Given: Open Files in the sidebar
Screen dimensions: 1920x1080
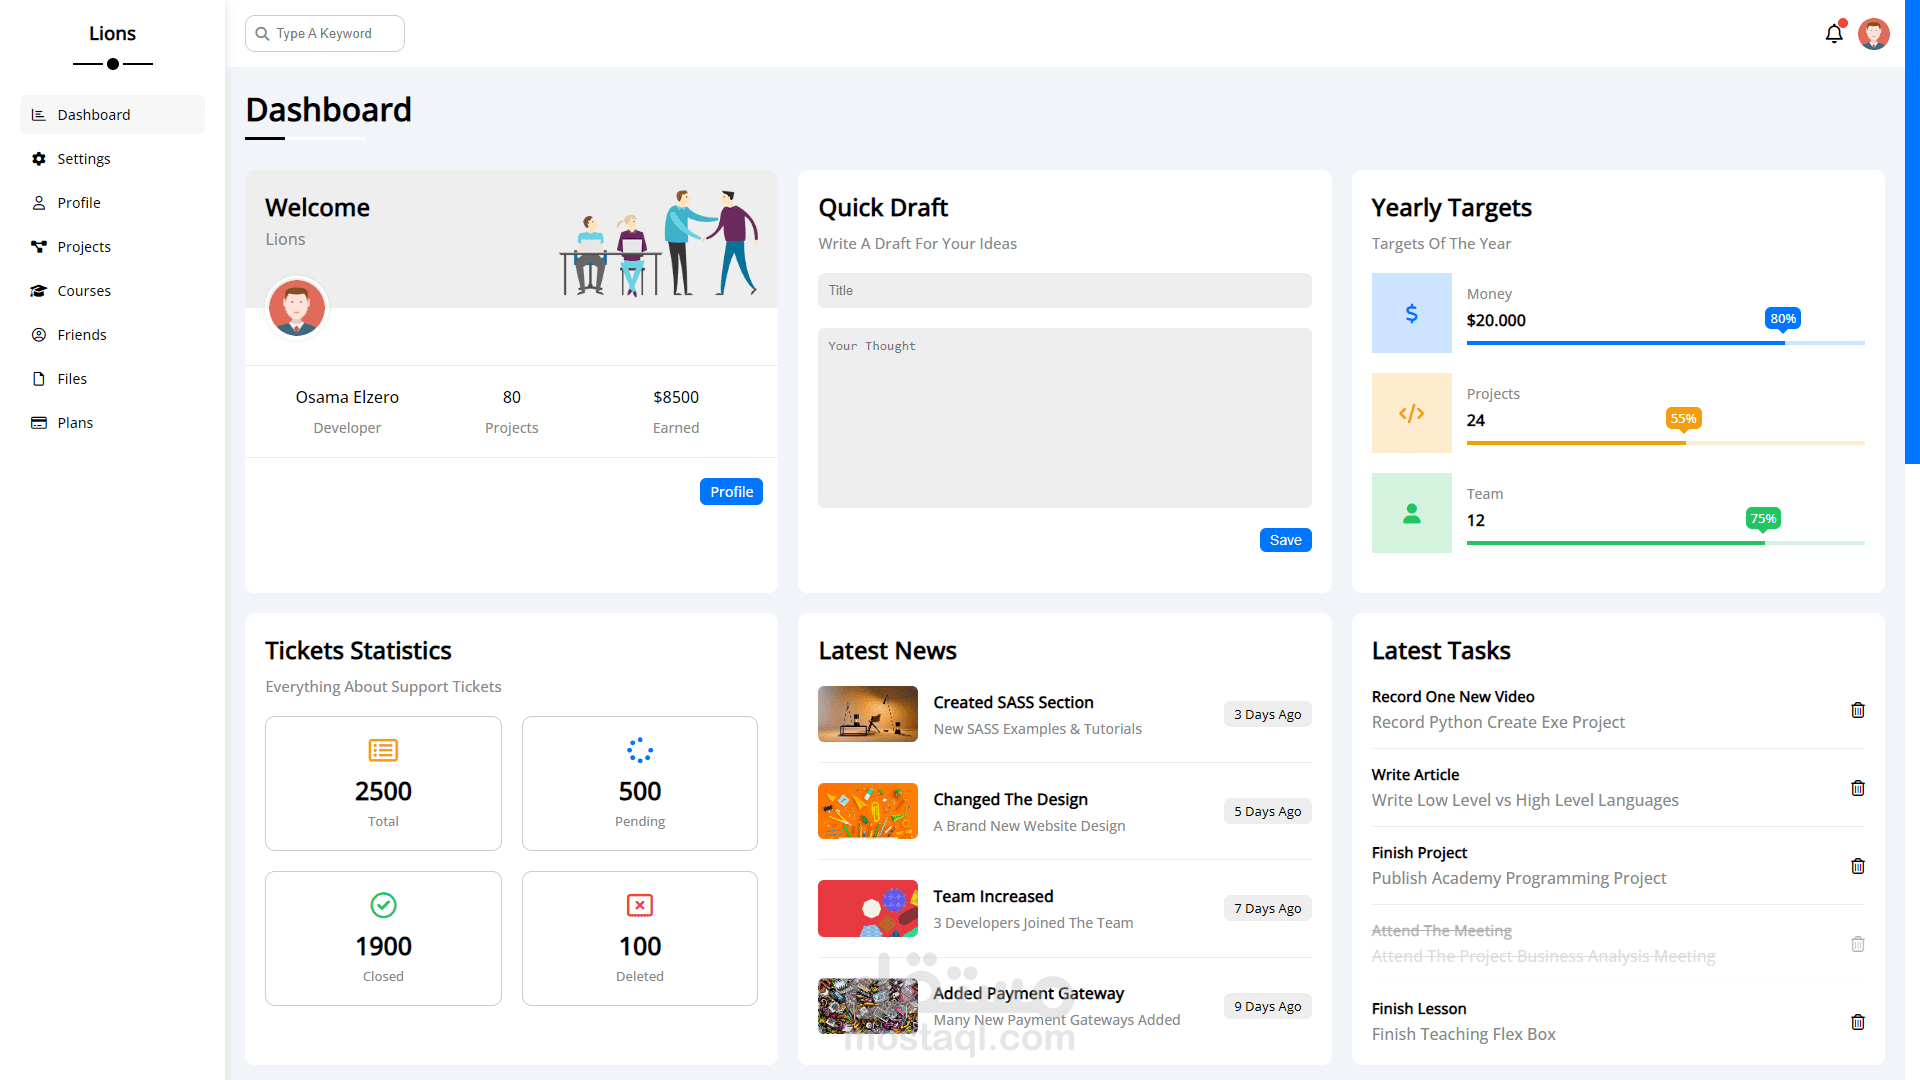Looking at the screenshot, I should point(112,379).
